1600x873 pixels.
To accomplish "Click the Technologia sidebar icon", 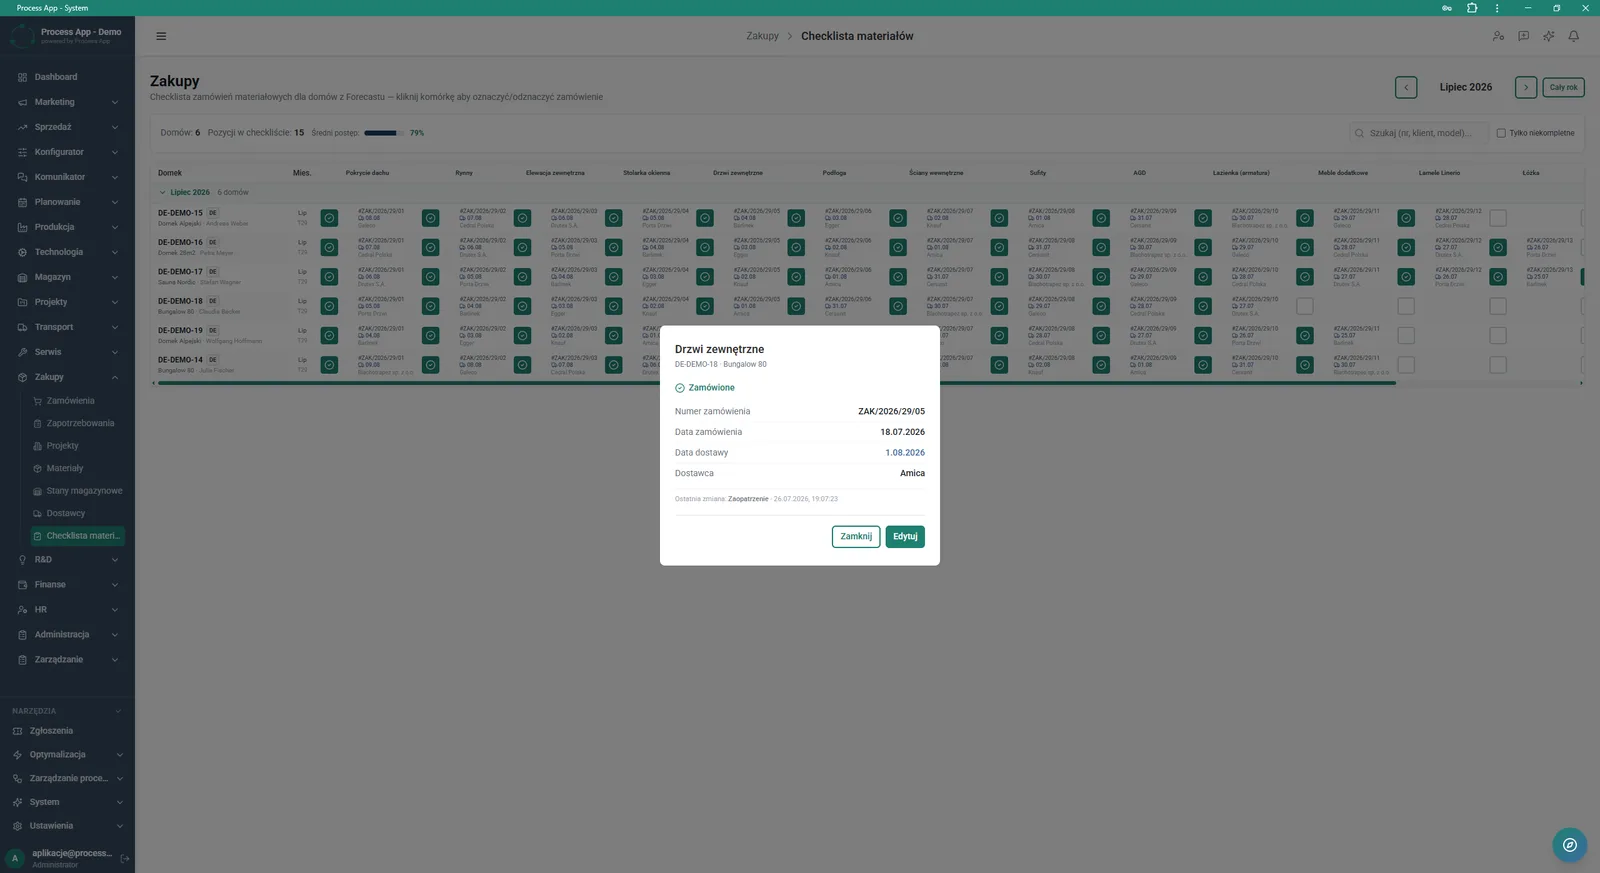I will 22,252.
